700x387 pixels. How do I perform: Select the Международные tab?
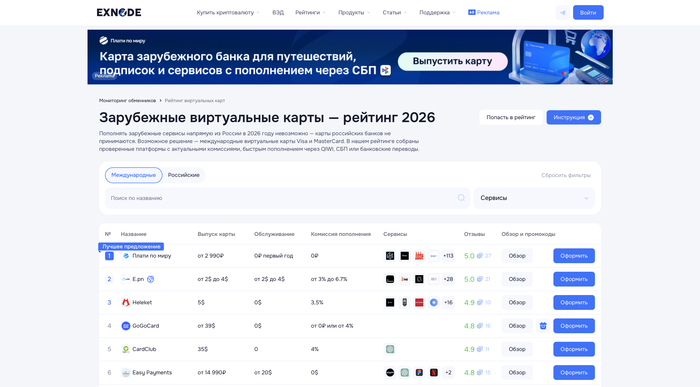[133, 175]
